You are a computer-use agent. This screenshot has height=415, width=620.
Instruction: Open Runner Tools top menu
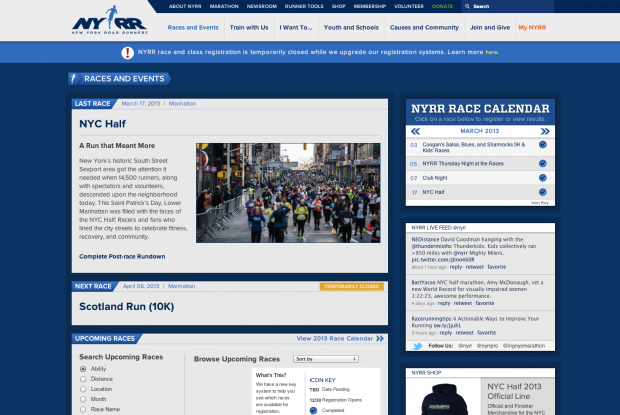(x=304, y=6)
